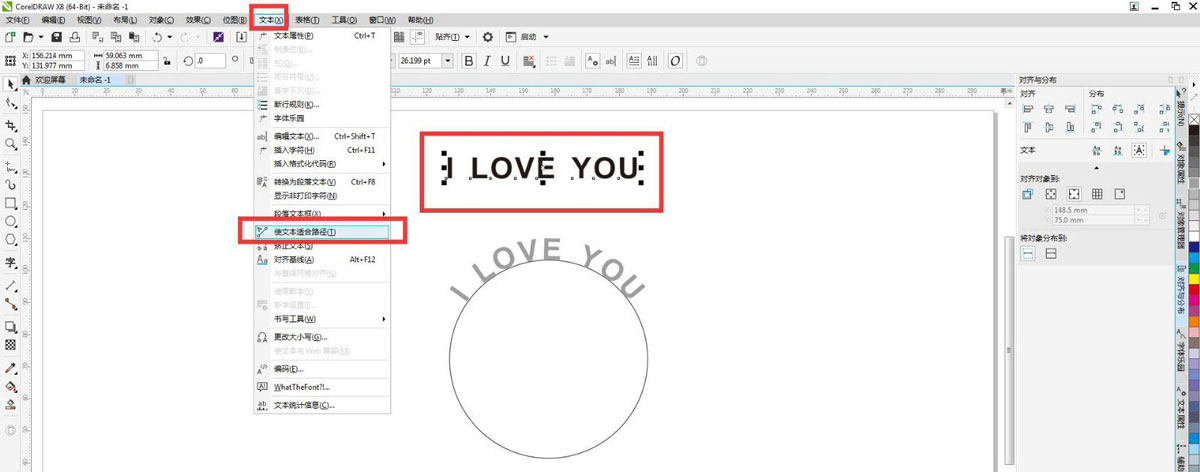Toggle Bold text formatting
The width and height of the screenshot is (1200, 472).
tap(468, 61)
